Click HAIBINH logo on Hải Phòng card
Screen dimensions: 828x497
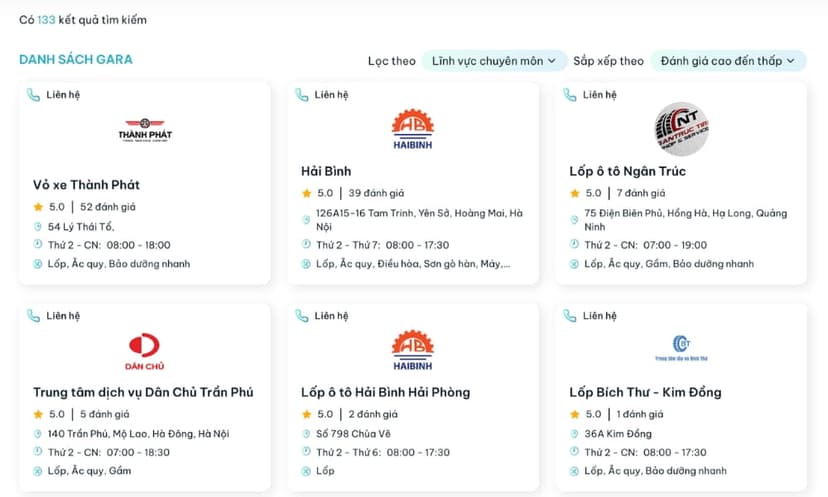pyautogui.click(x=412, y=350)
